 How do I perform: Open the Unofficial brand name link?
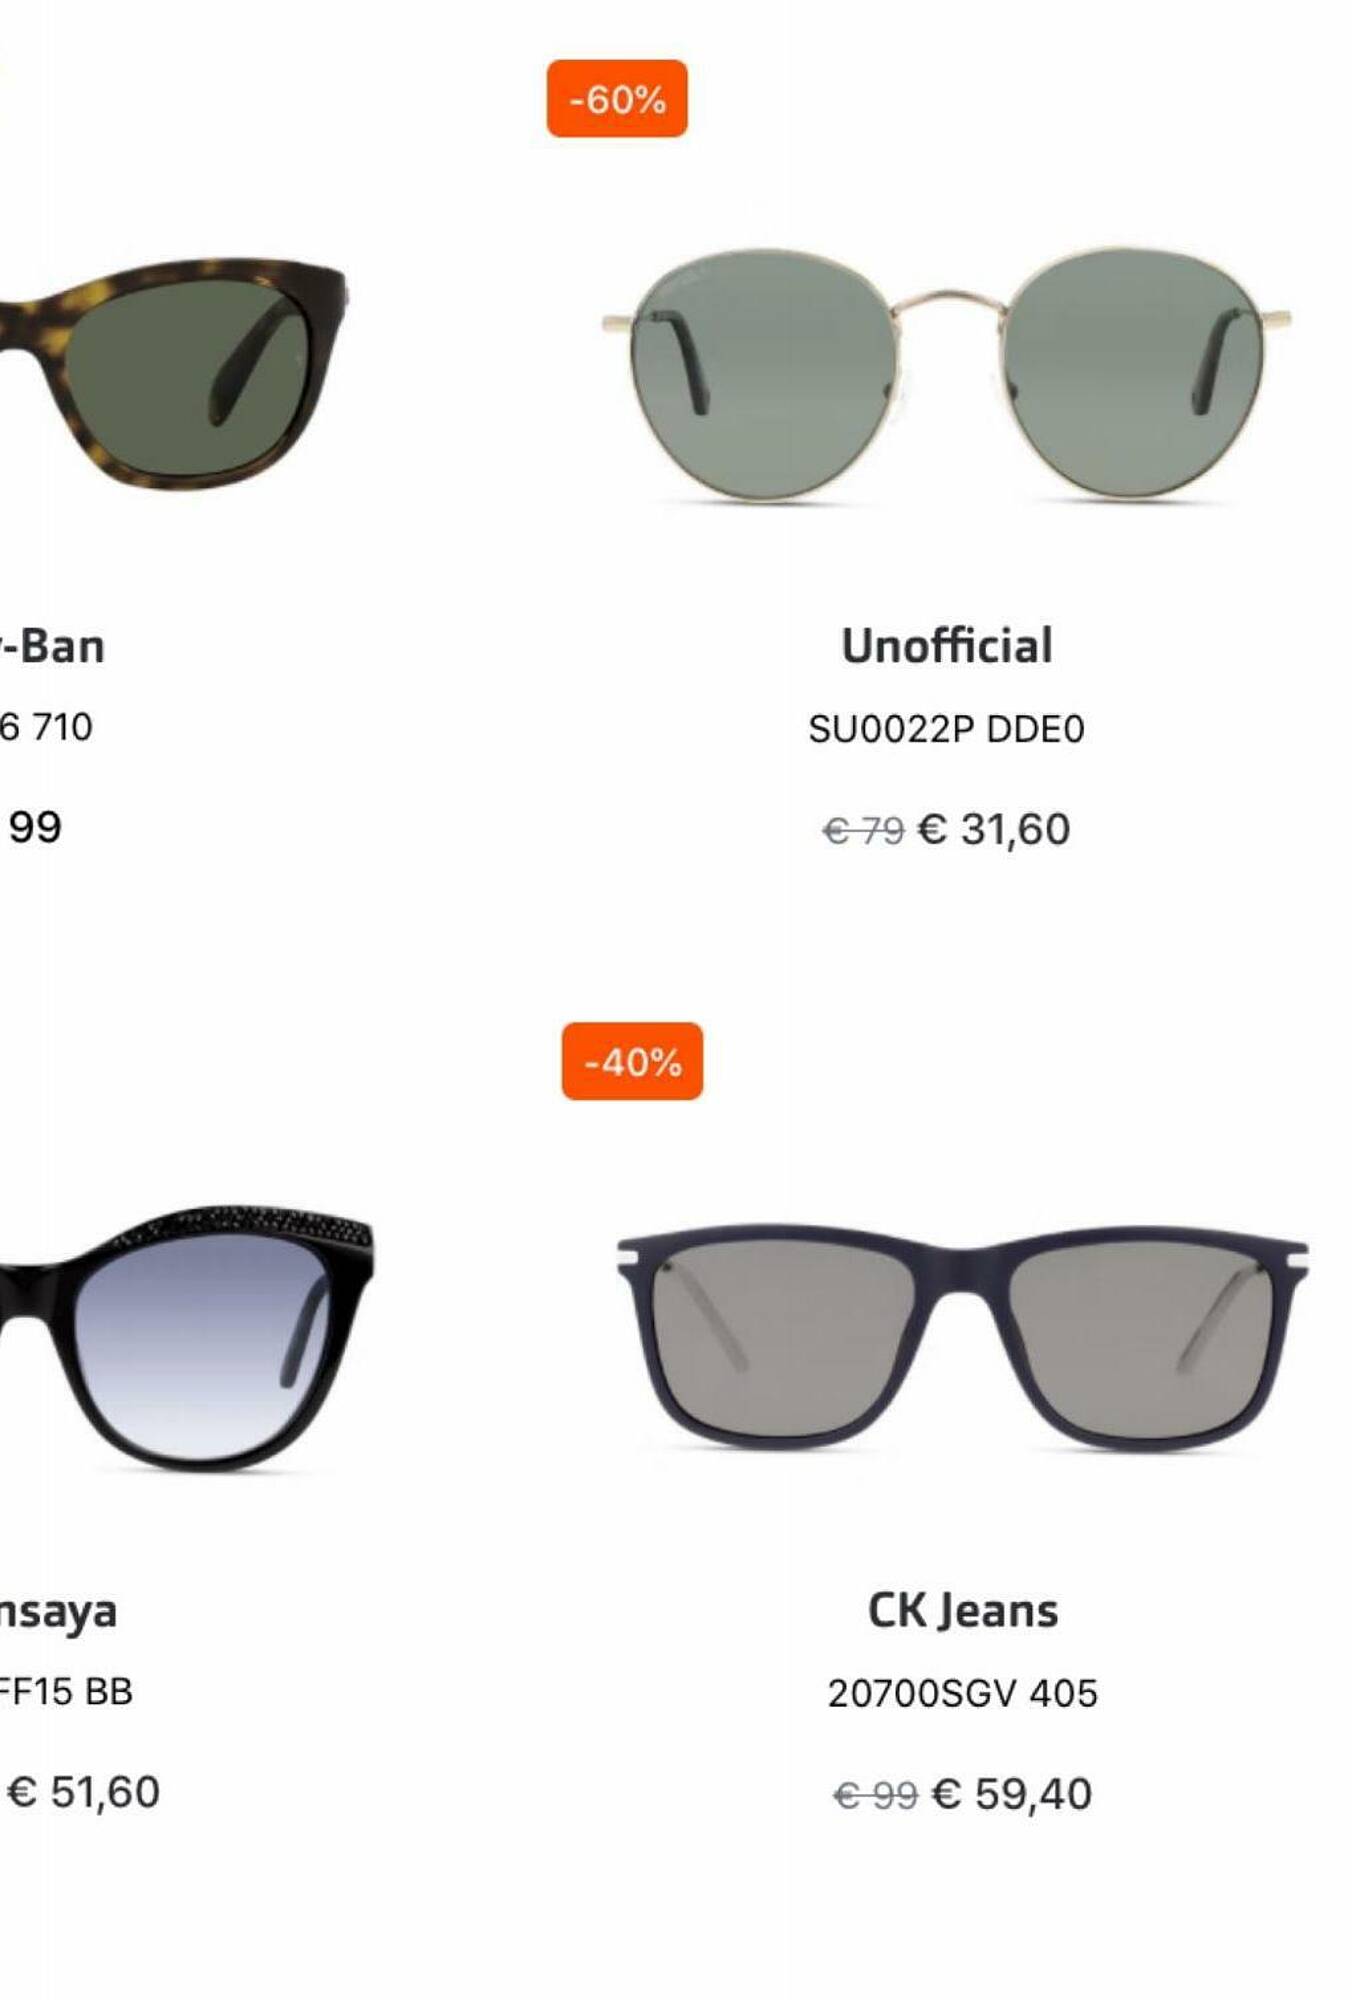[946, 646]
